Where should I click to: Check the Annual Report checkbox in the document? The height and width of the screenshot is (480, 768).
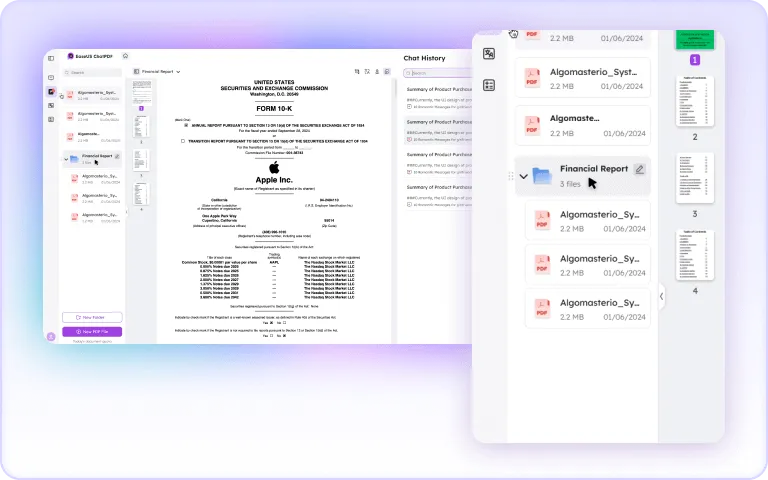coord(186,125)
